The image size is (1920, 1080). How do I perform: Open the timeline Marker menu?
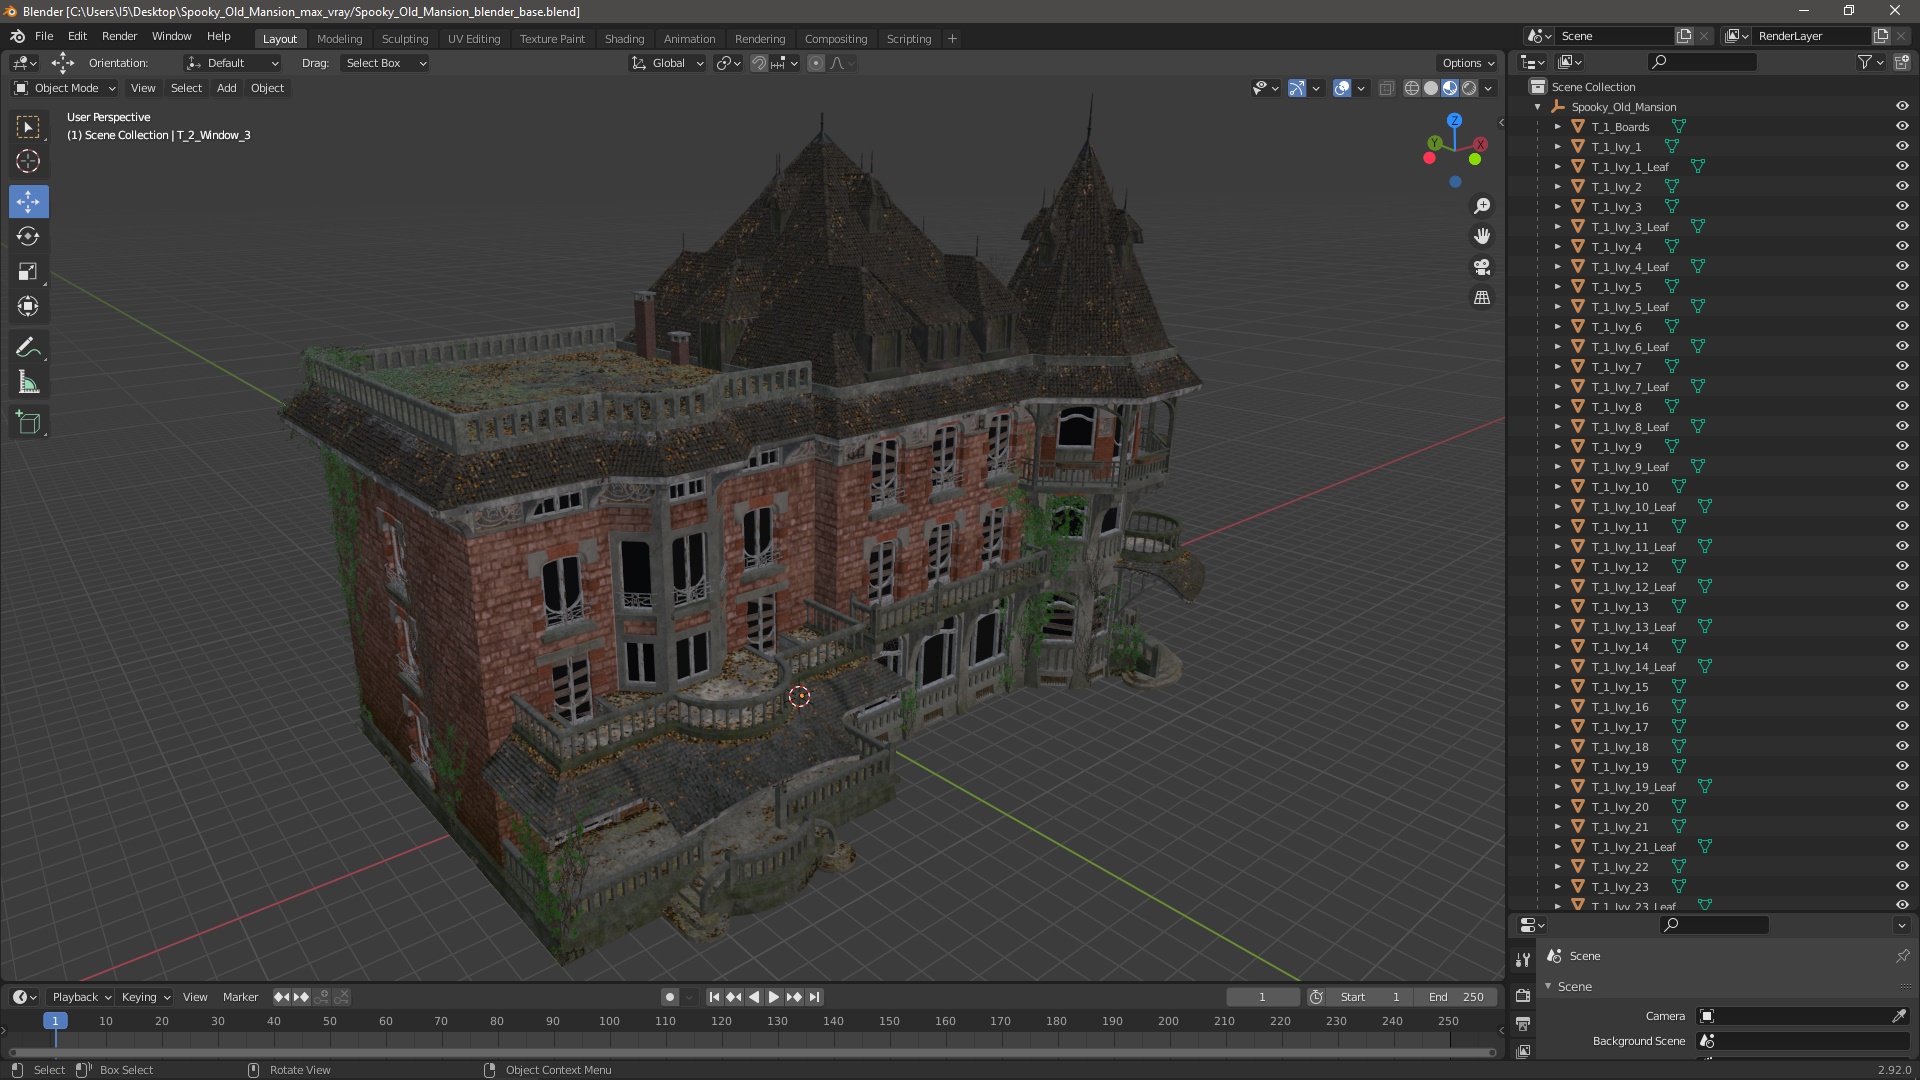(x=240, y=997)
